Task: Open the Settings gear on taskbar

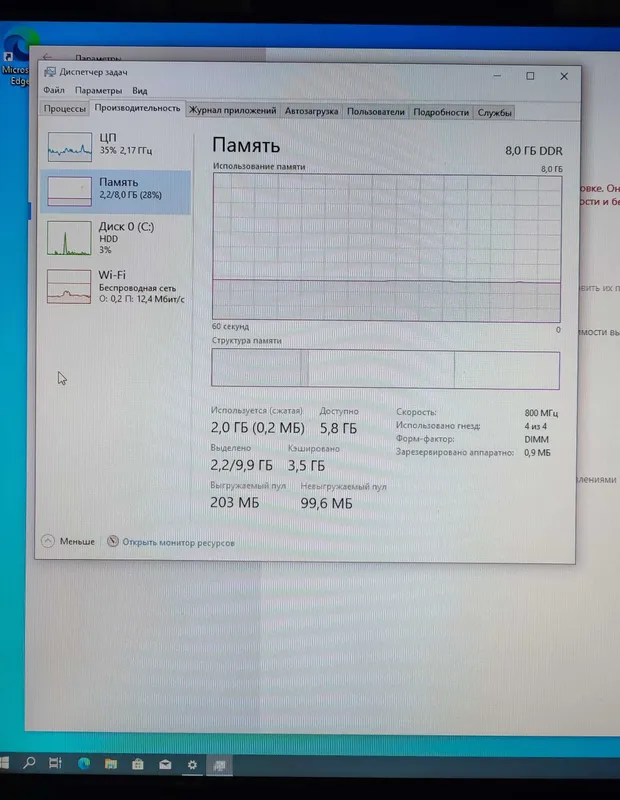Action: [x=192, y=765]
